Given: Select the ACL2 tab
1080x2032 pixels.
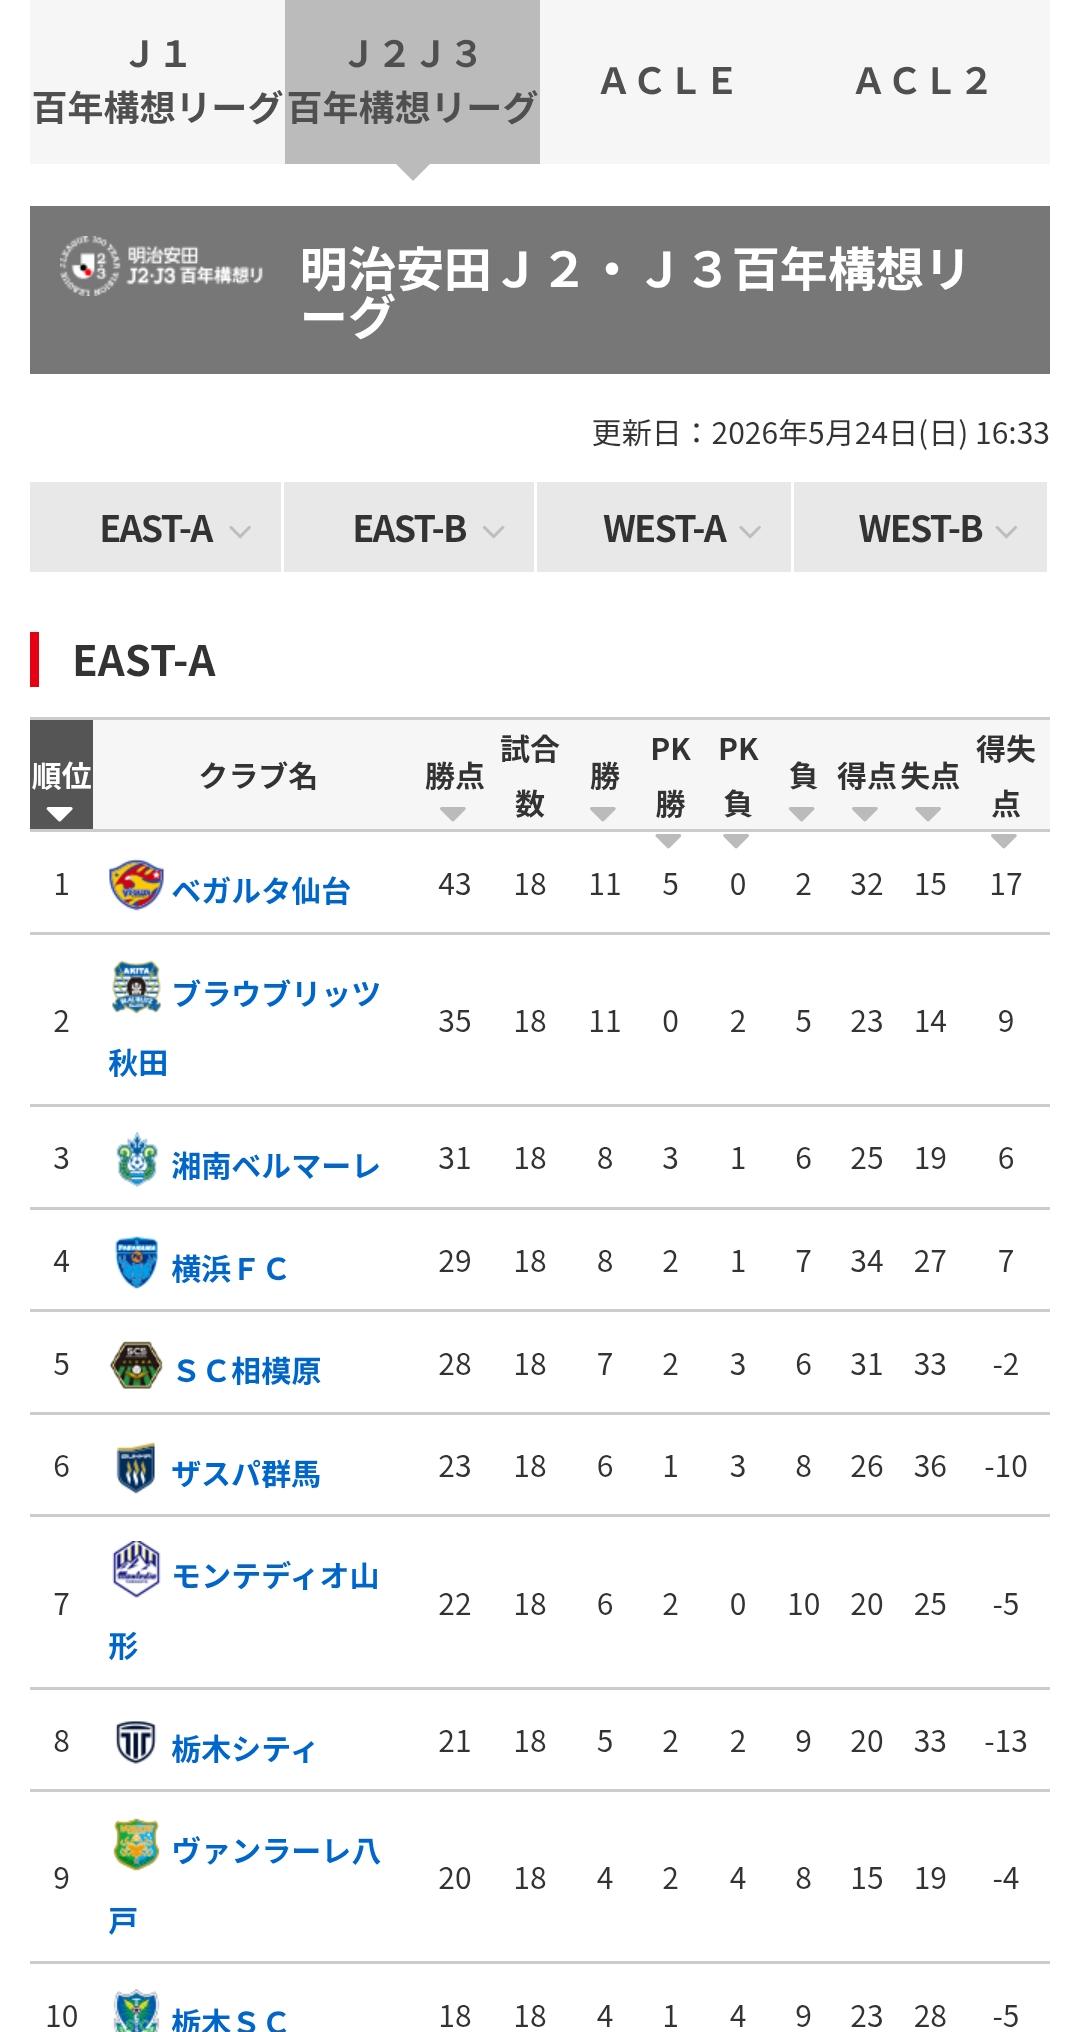Looking at the screenshot, I should (922, 82).
